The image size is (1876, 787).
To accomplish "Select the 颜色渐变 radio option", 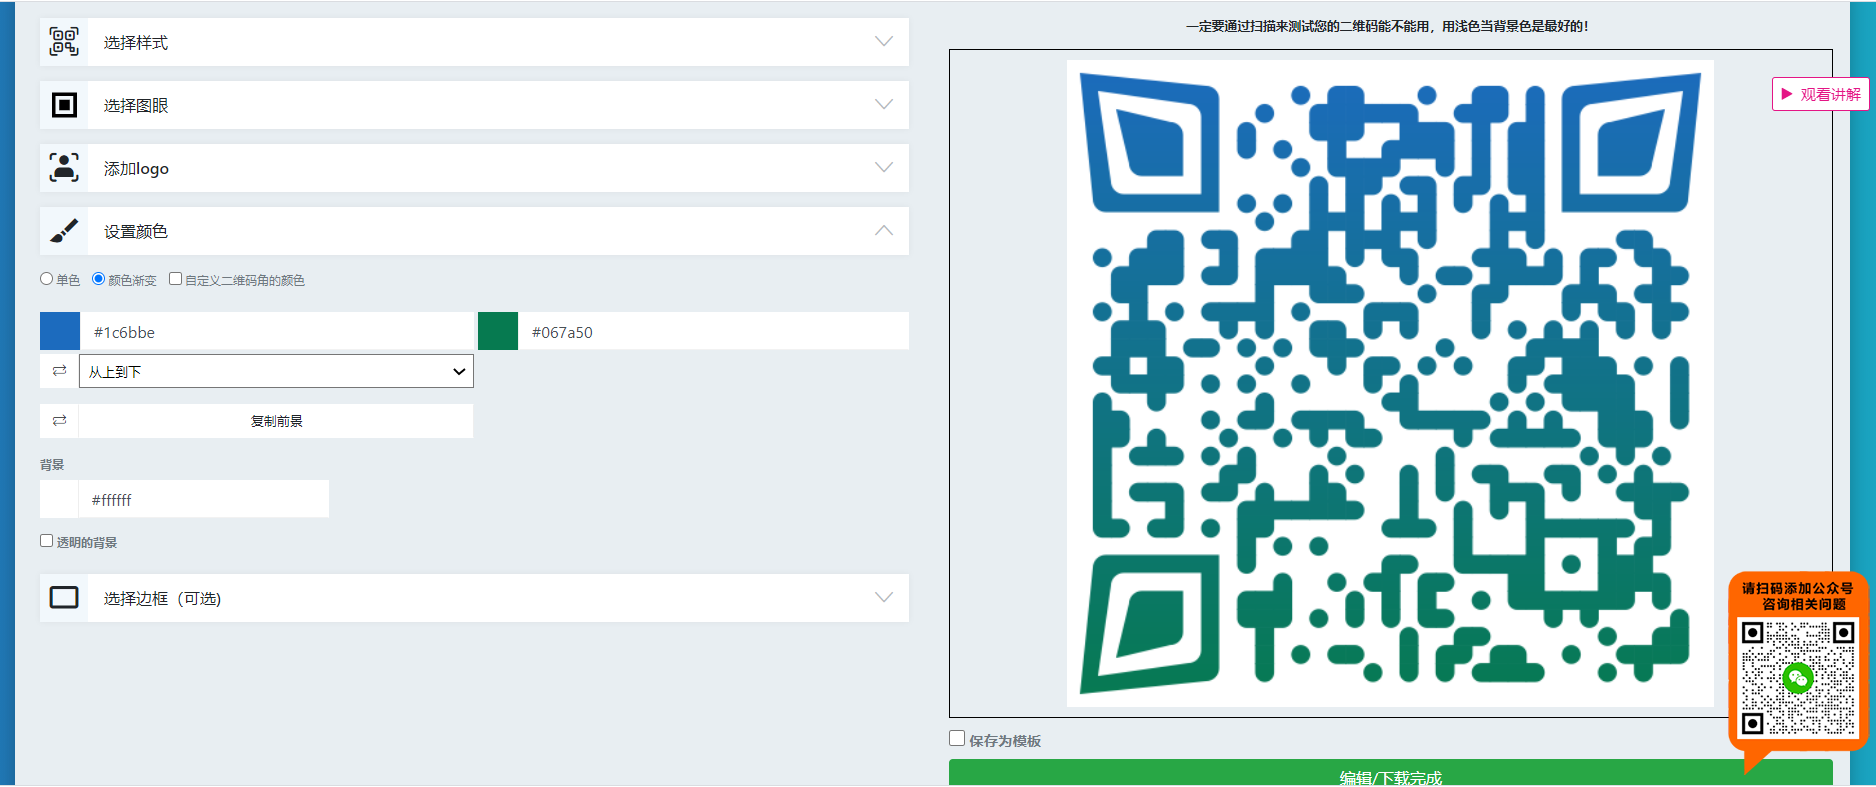I will tap(98, 279).
